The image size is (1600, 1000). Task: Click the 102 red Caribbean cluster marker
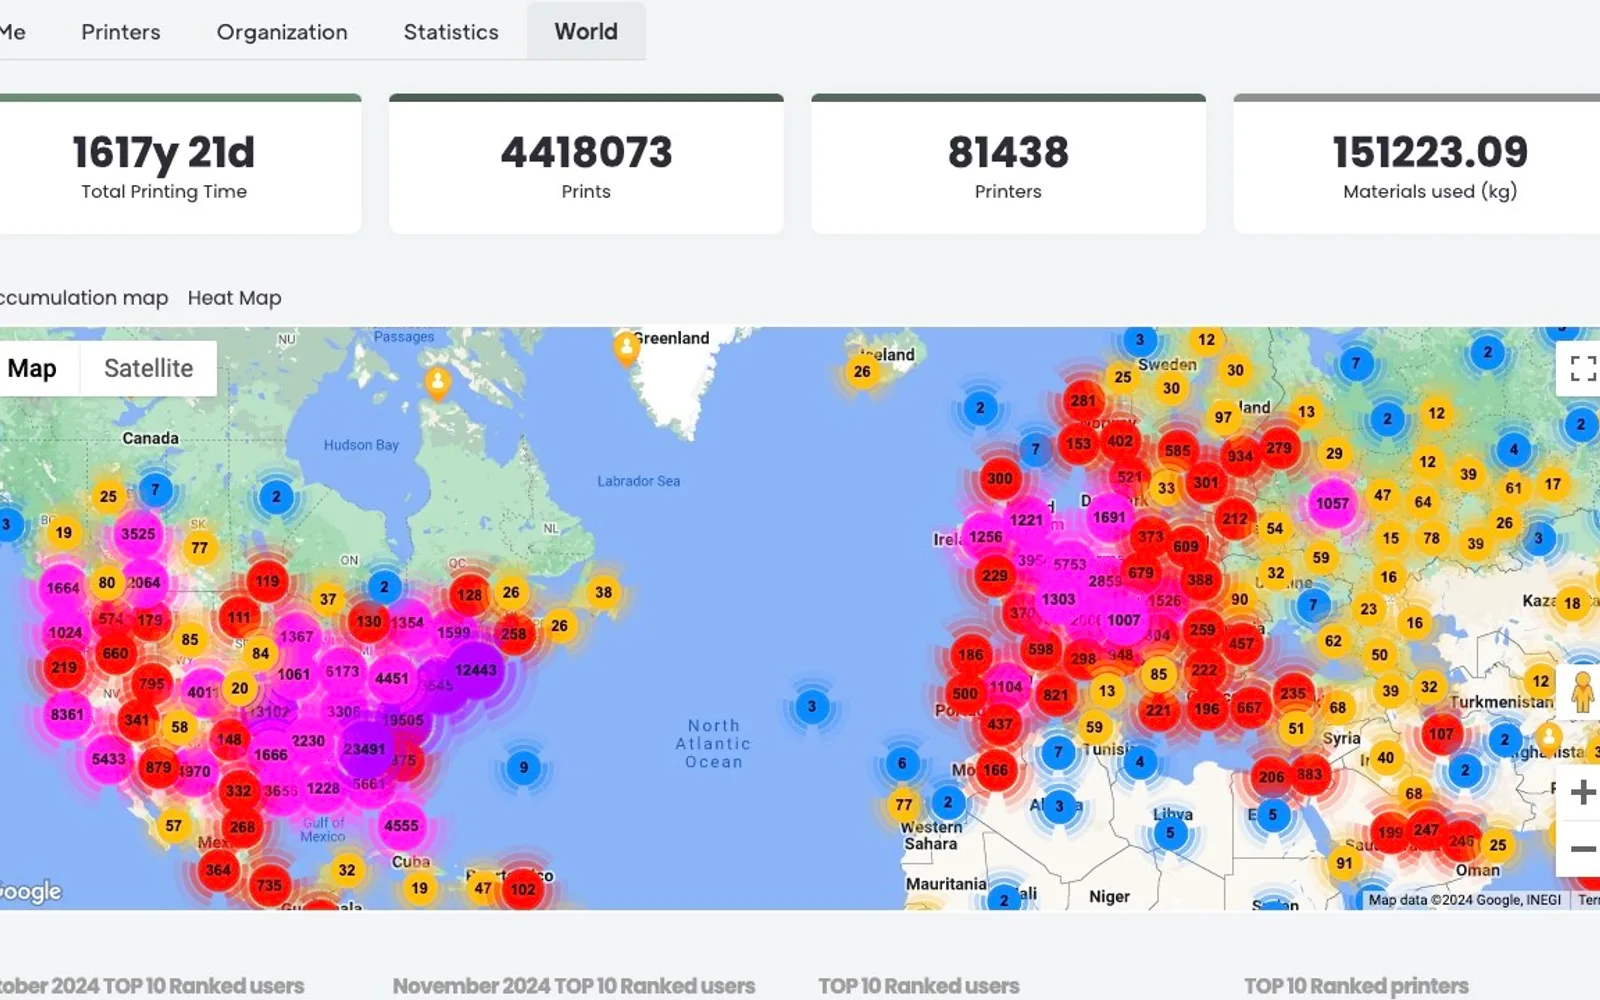(x=523, y=889)
